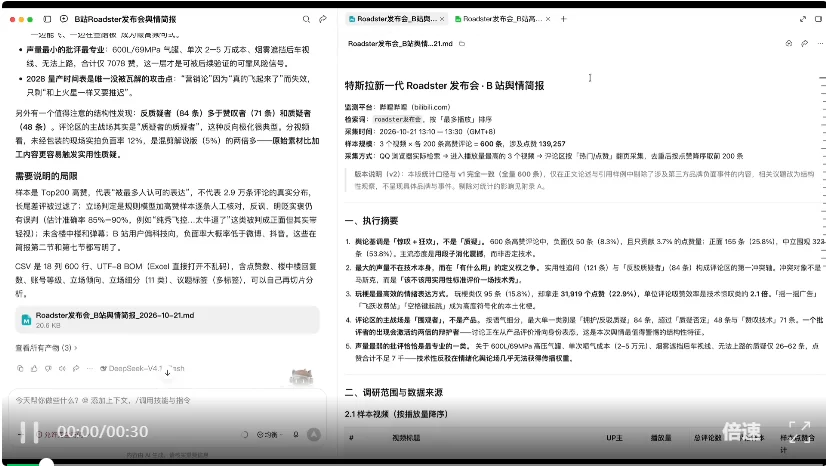Click the video progress bar handle
Screen dimensions: 826x466
[x=46, y=463]
